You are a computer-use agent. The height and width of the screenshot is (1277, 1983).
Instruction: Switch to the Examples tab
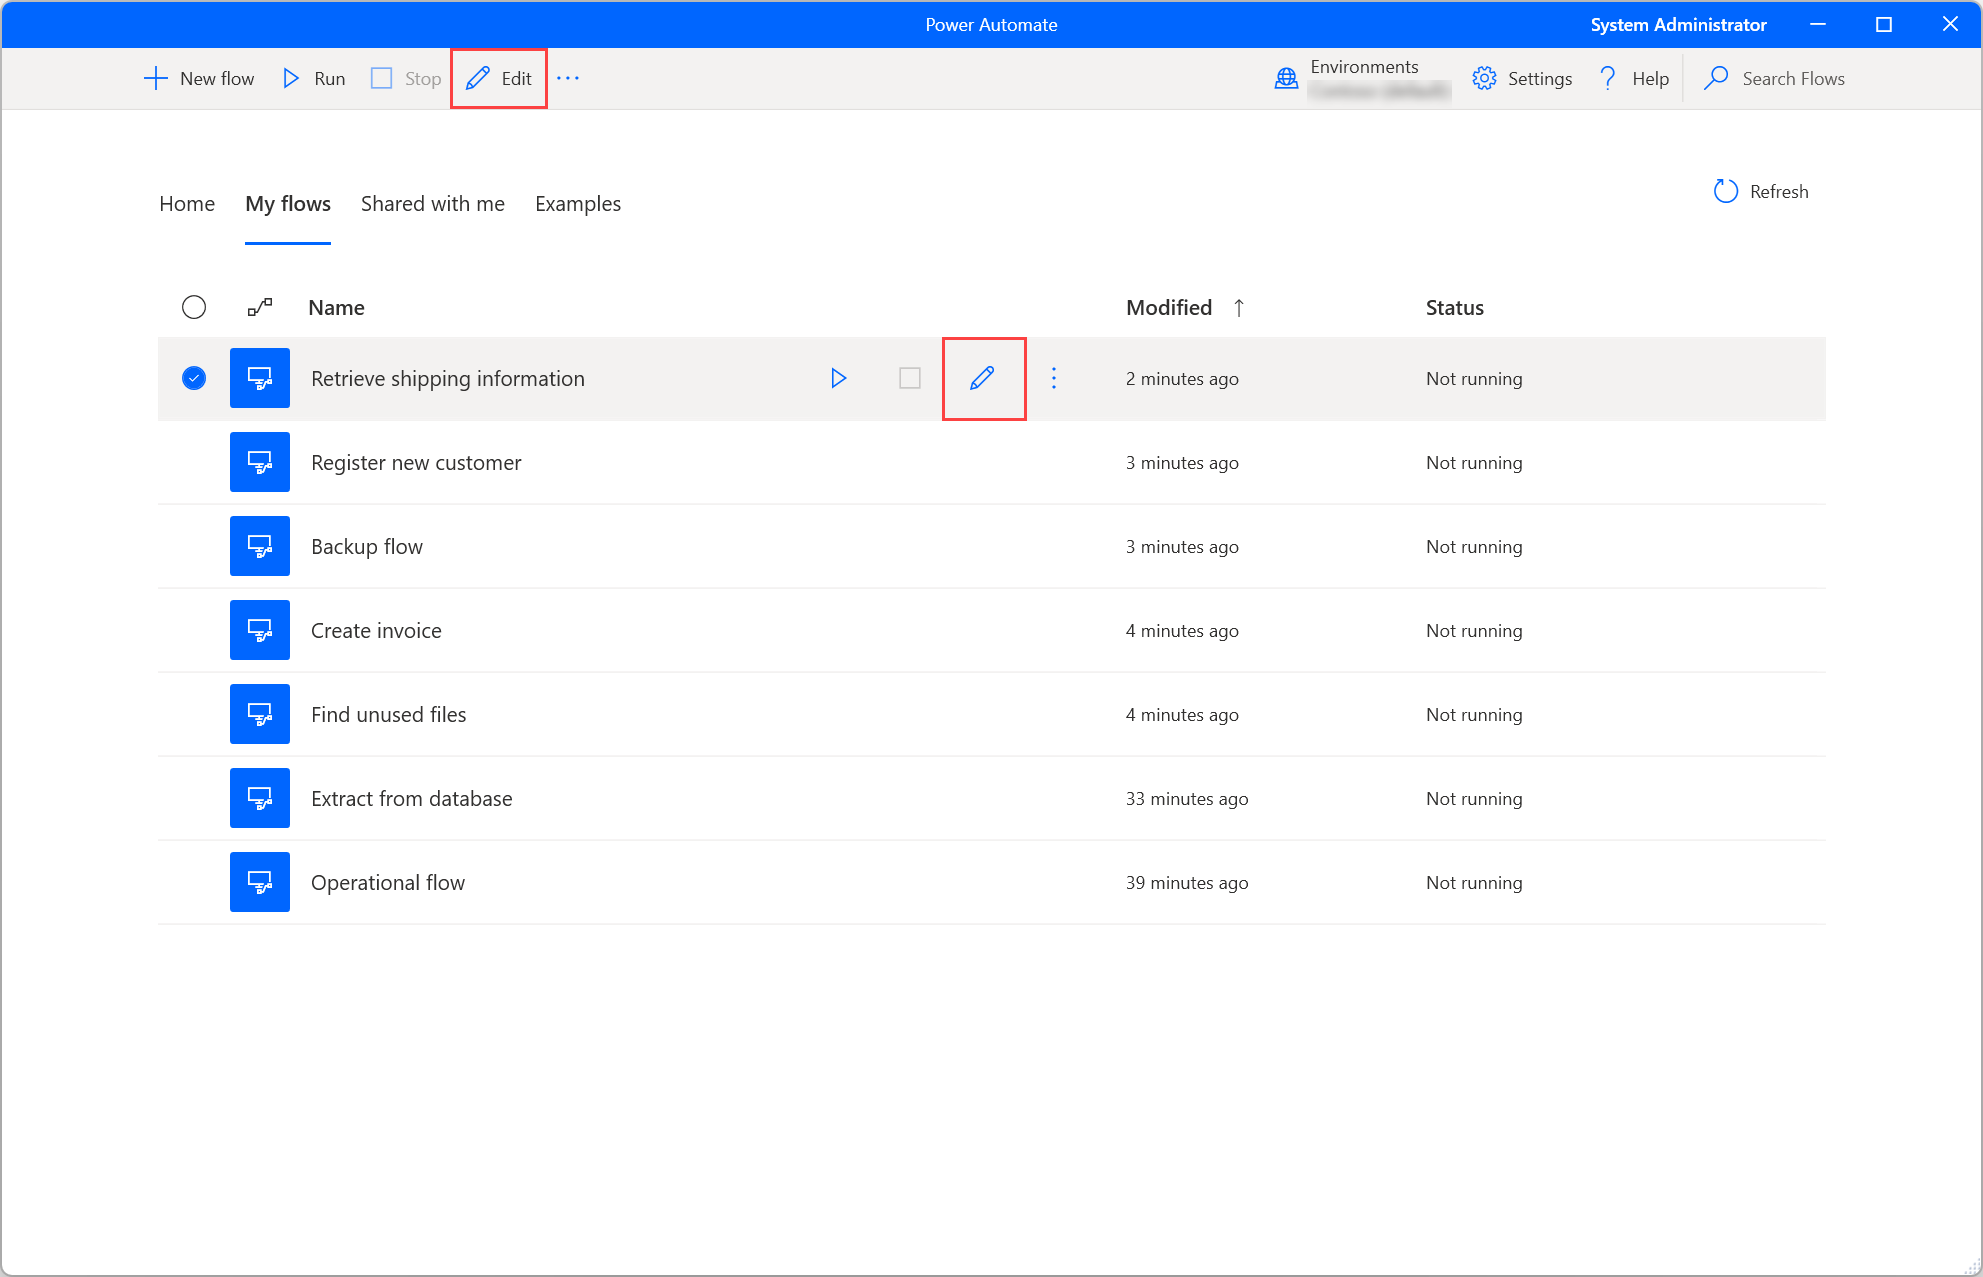click(x=578, y=204)
